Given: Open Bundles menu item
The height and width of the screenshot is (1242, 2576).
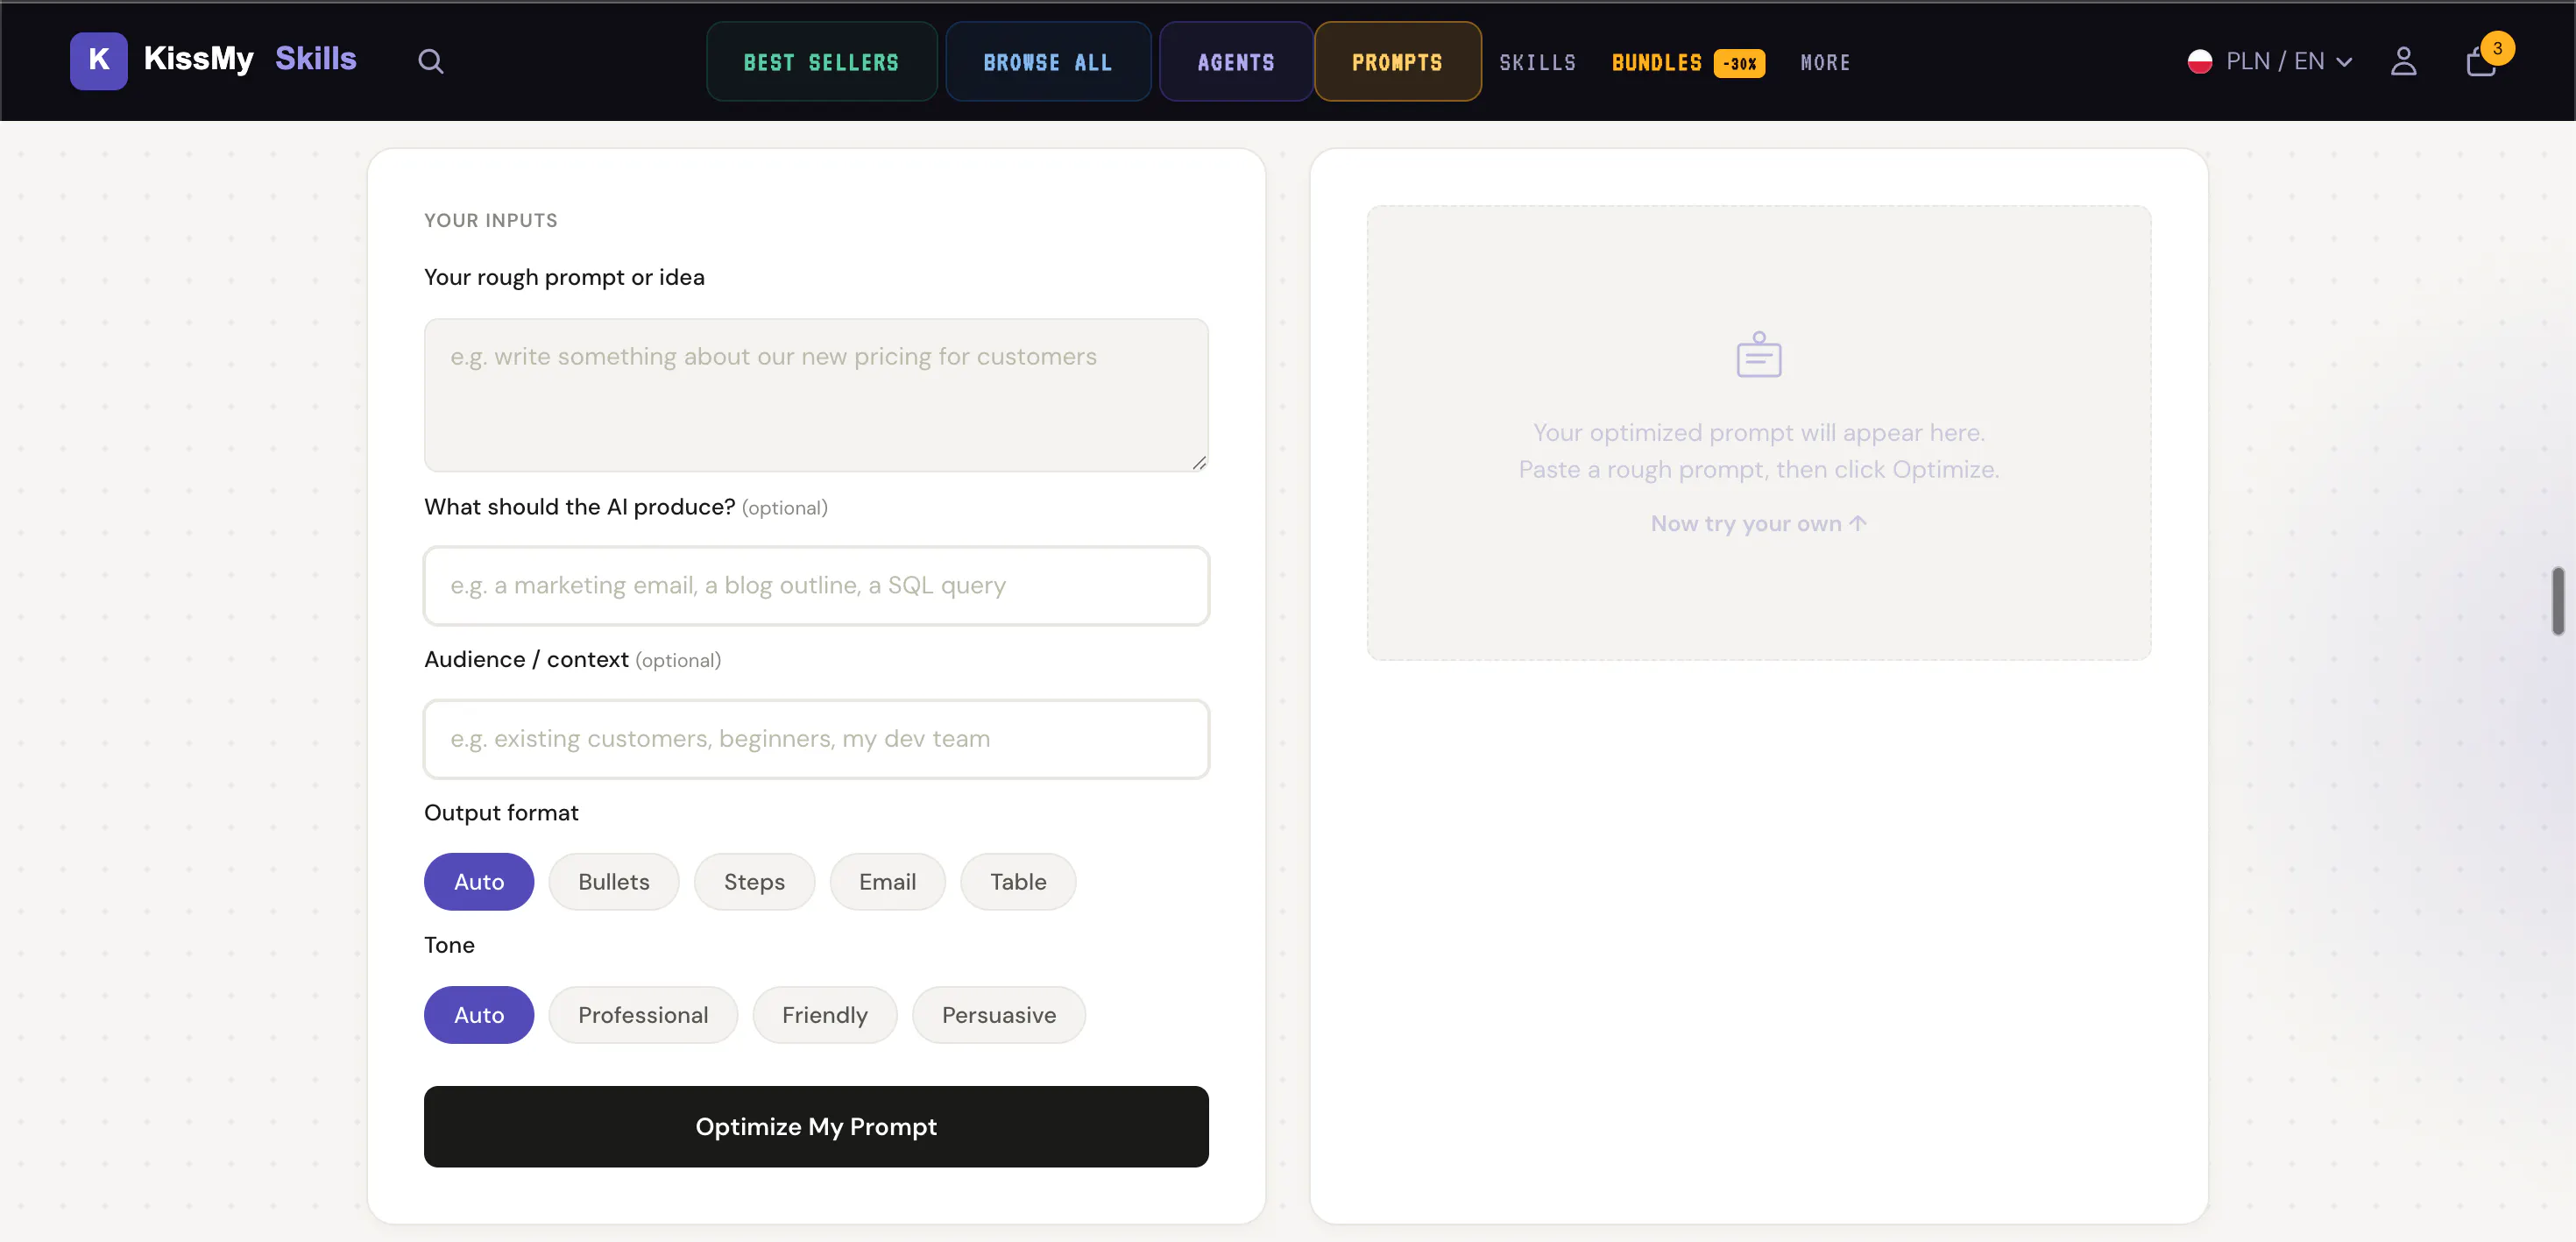Looking at the screenshot, I should pos(1656,63).
